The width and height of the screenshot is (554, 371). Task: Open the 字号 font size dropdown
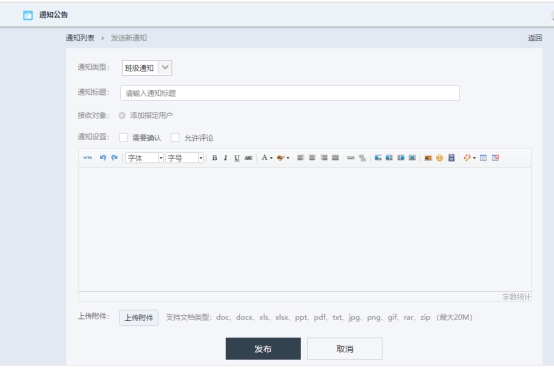coord(184,158)
